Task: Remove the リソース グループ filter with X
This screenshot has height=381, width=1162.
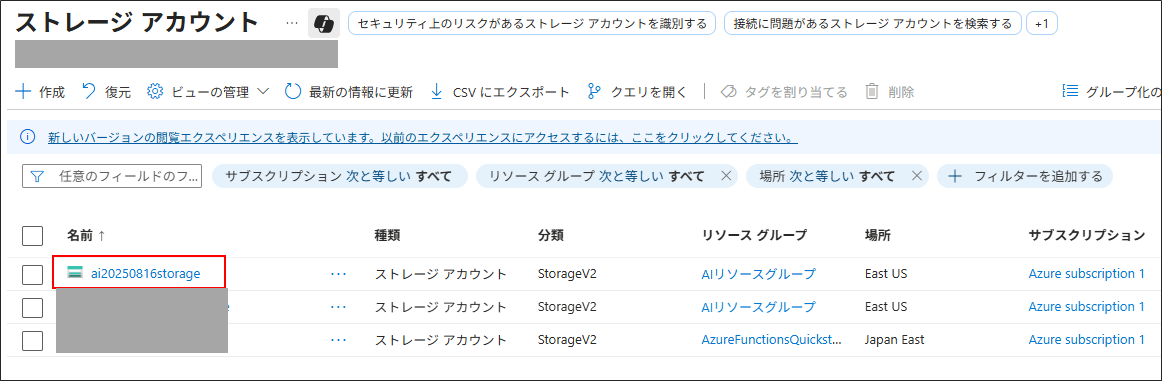Action: click(x=726, y=176)
